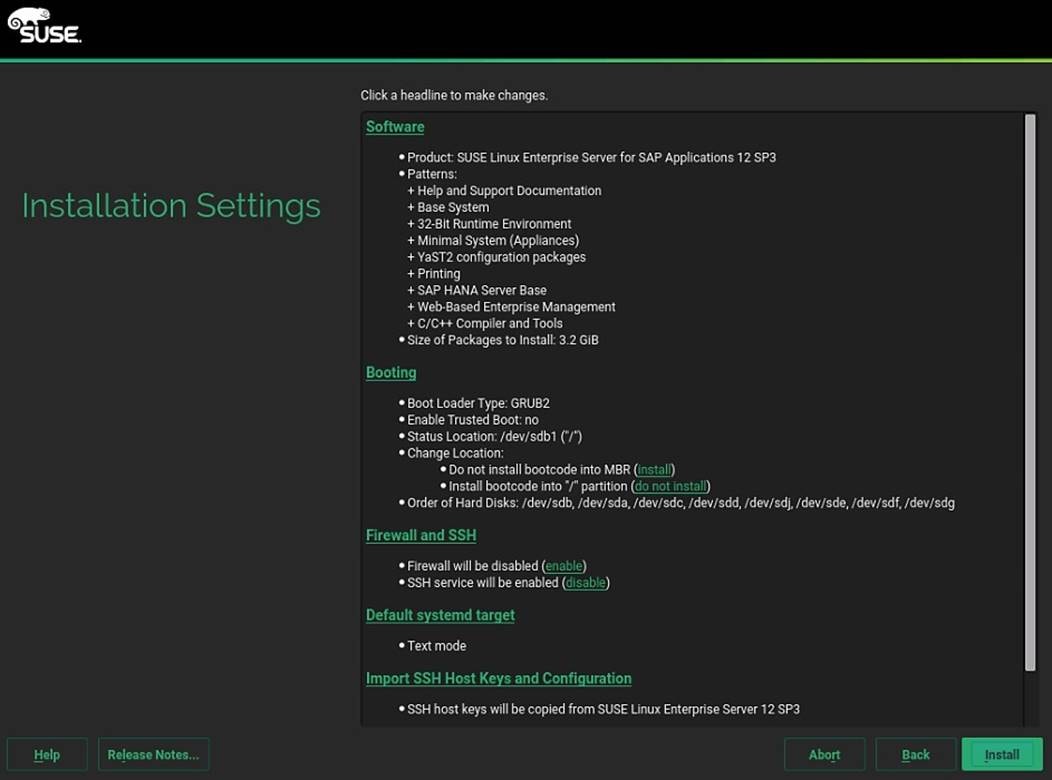The width and height of the screenshot is (1052, 780).
Task: Click 'Help and Support Documentation' pattern
Action: pyautogui.click(x=505, y=190)
